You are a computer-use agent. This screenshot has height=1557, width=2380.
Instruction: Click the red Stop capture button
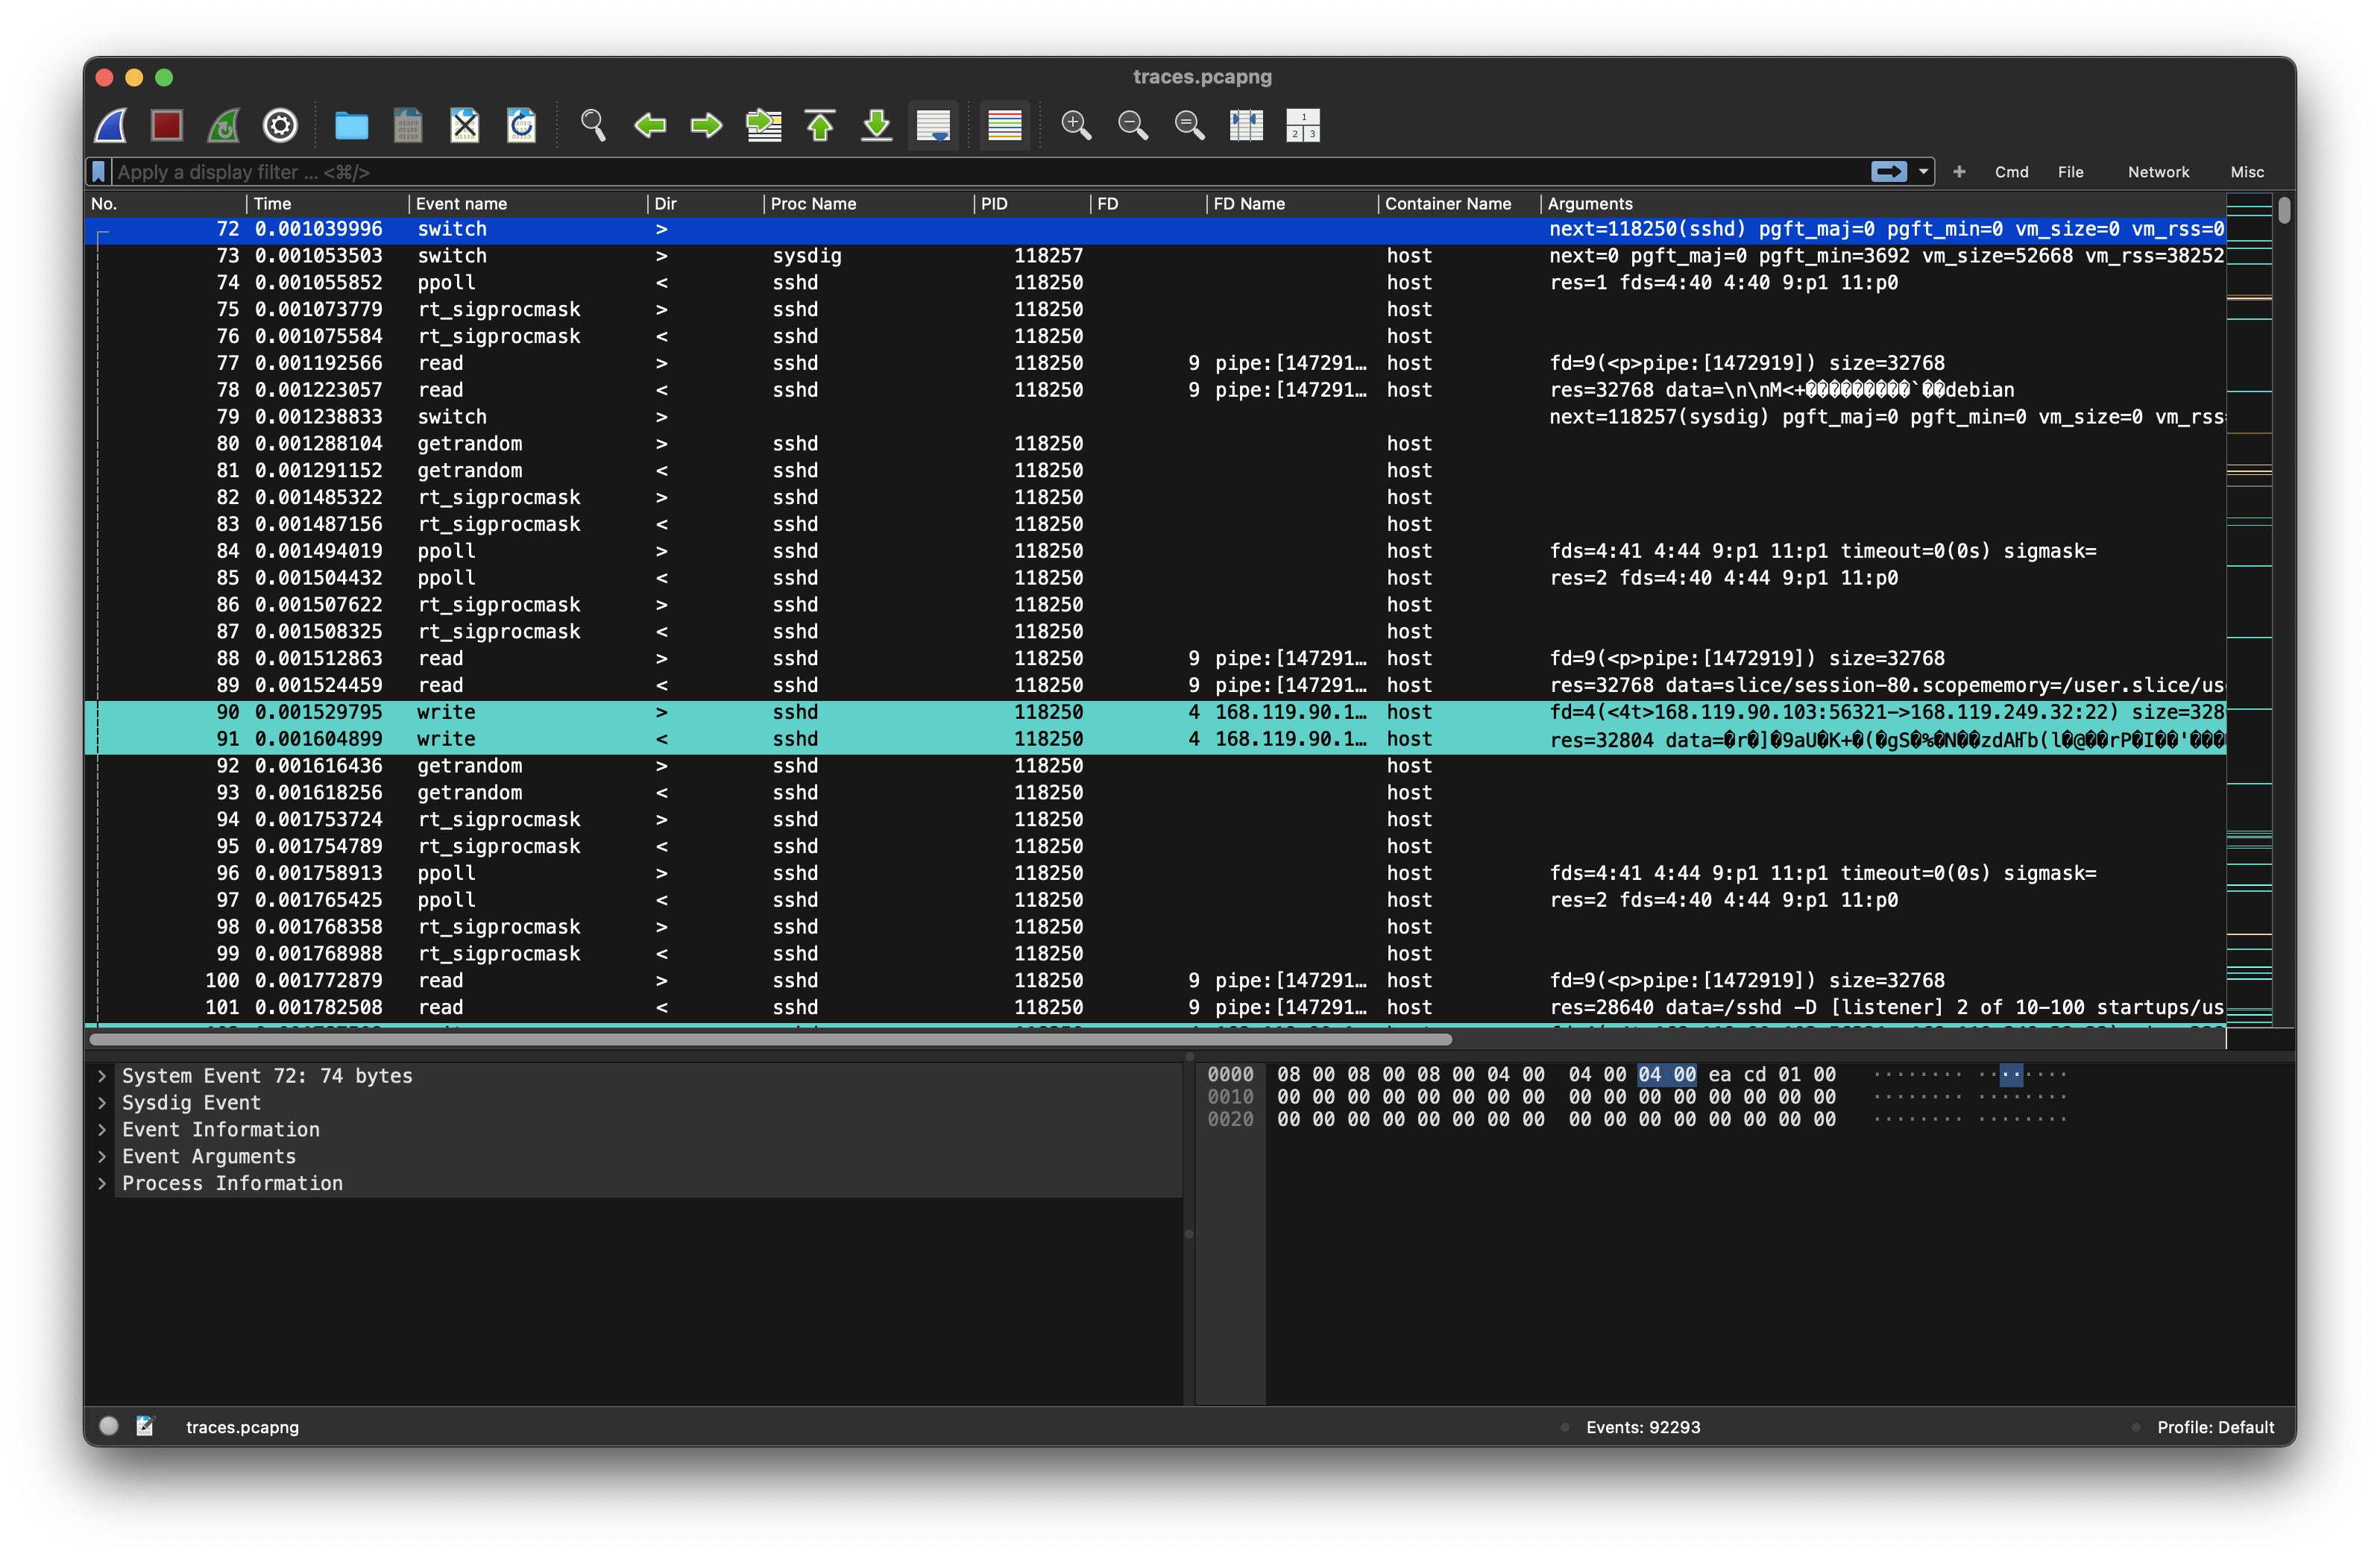tap(166, 125)
